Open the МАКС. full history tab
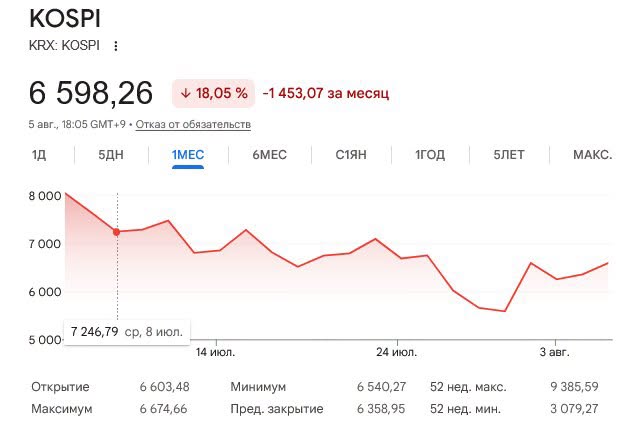 coord(592,155)
